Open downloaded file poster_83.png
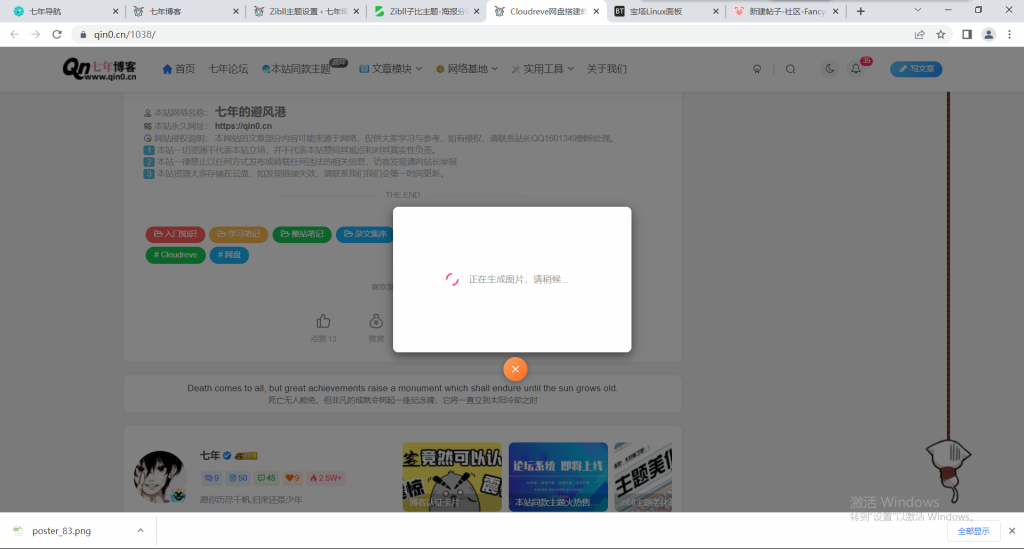 click(62, 531)
